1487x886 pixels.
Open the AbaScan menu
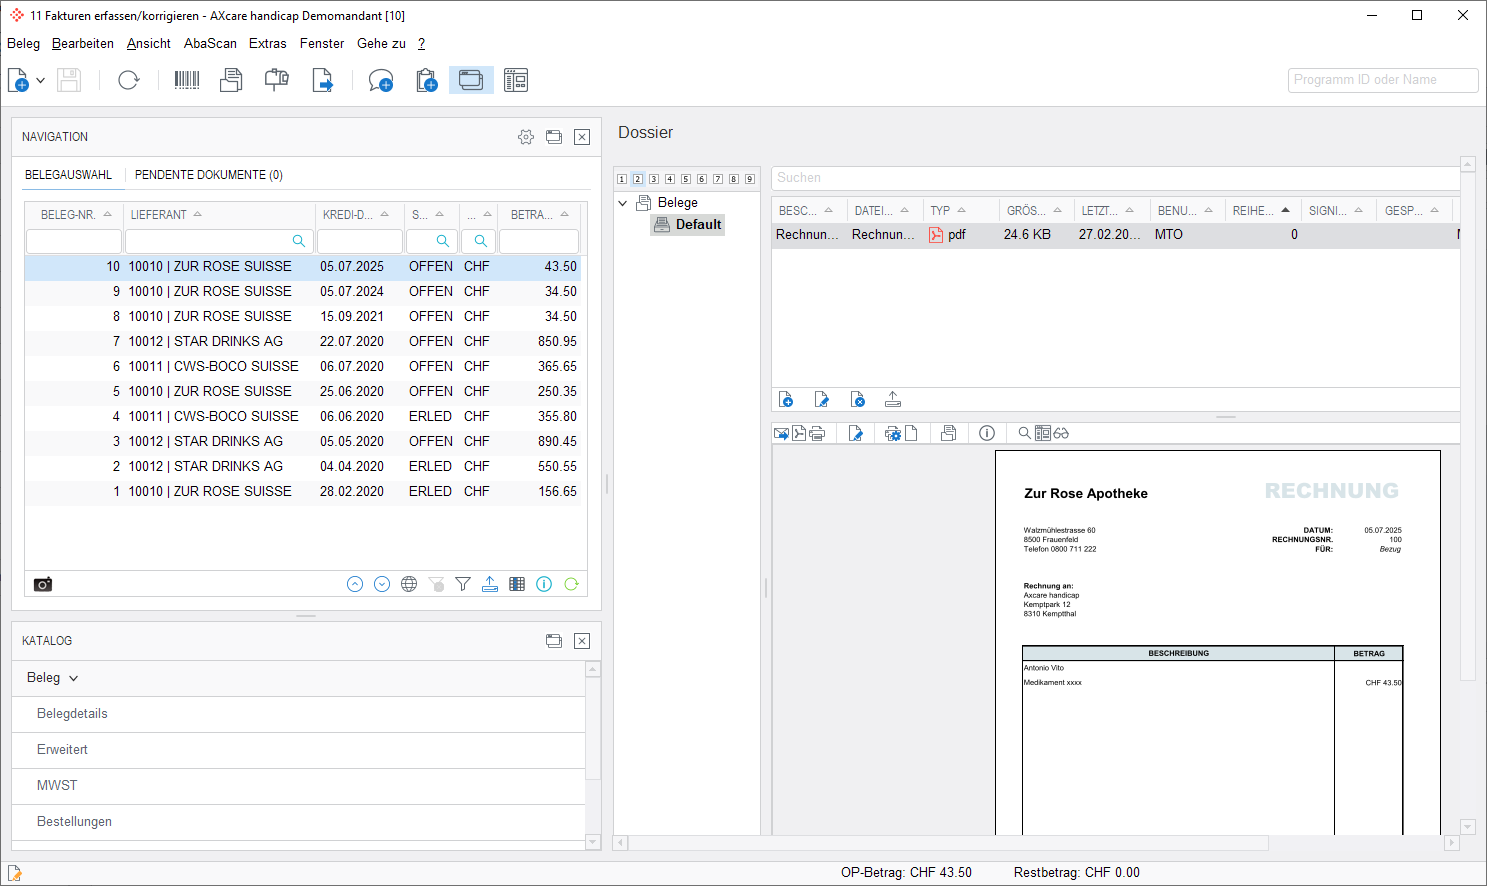coord(210,44)
